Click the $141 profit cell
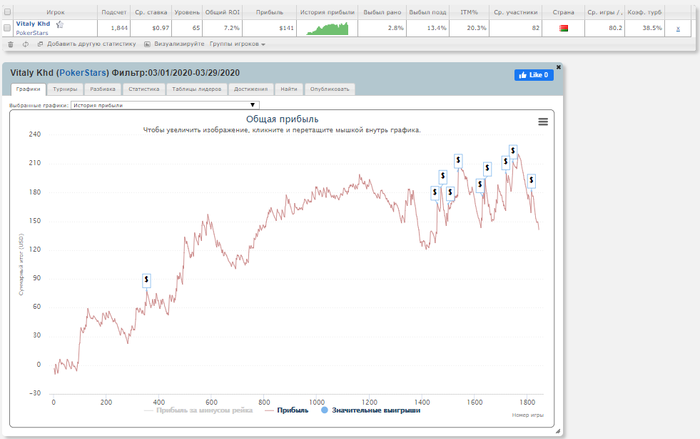The width and height of the screenshot is (700, 439). pyautogui.click(x=269, y=28)
